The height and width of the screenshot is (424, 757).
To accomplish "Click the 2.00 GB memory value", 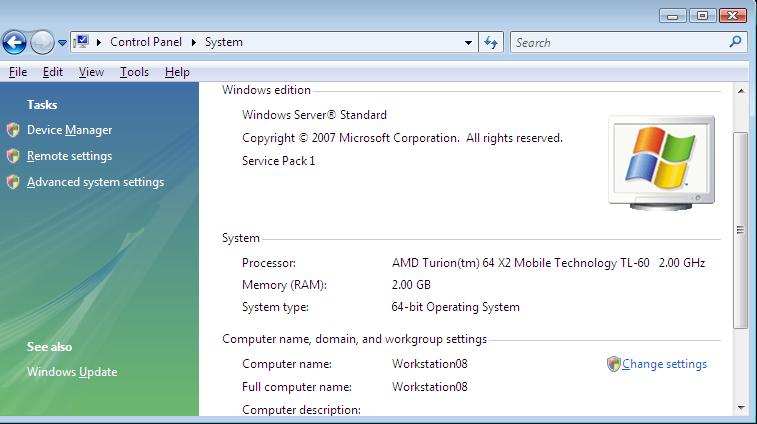I will 411,285.
